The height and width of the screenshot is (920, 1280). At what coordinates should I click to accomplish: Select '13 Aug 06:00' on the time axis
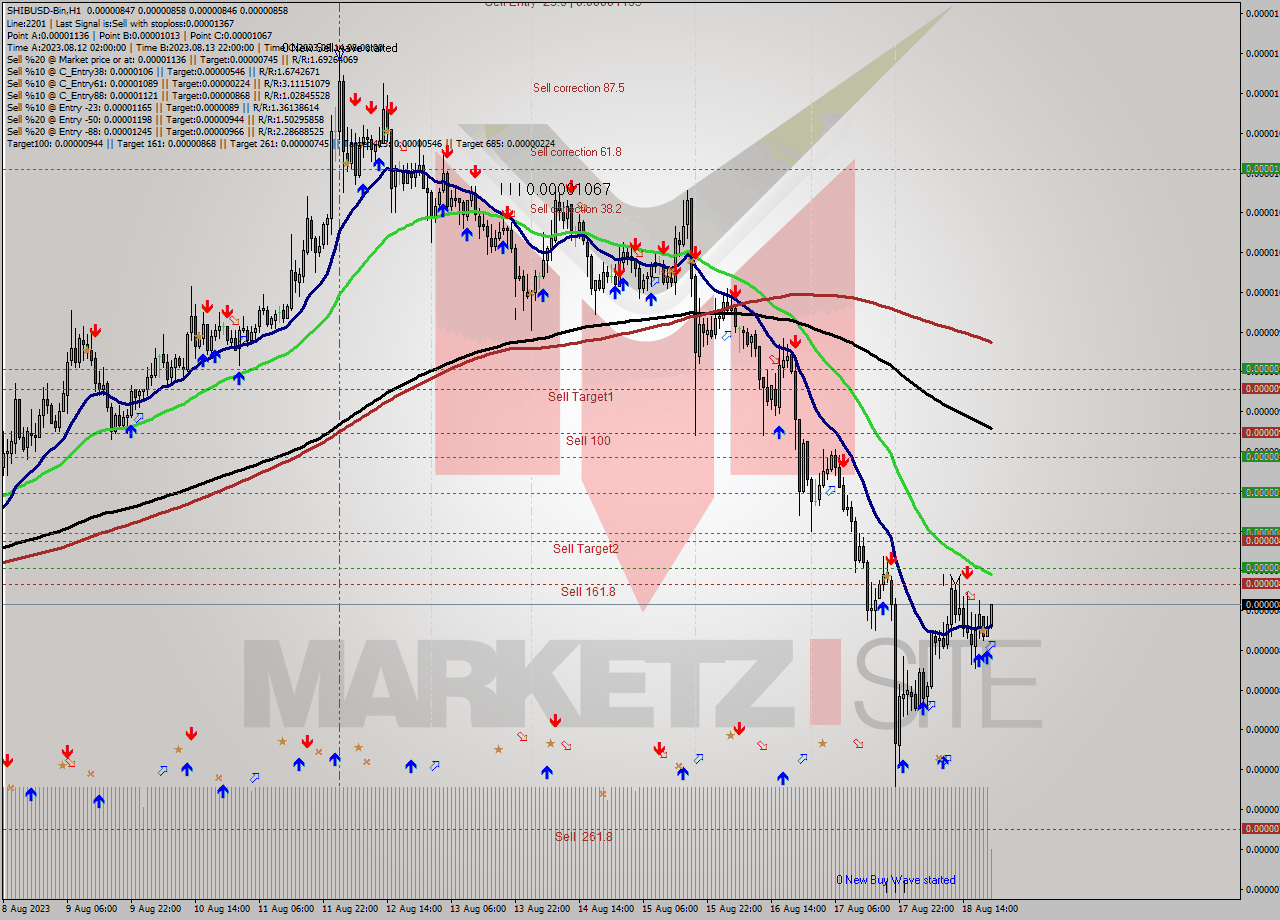click(476, 909)
